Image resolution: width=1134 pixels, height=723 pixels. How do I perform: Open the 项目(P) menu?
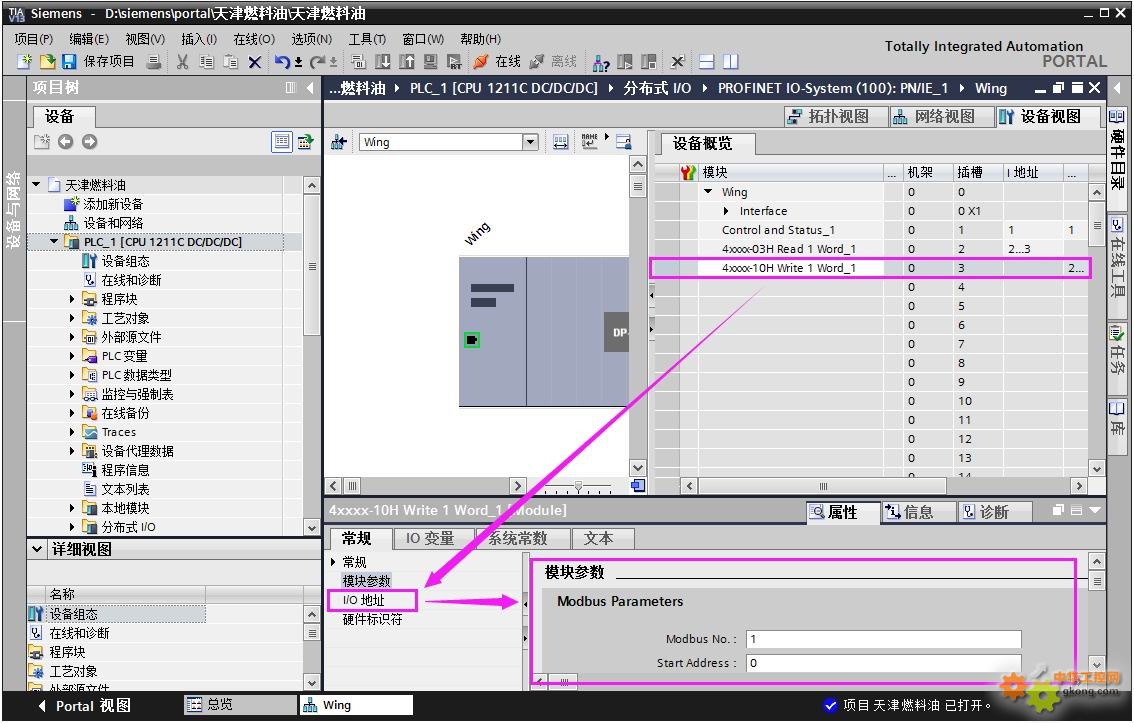[x=33, y=39]
